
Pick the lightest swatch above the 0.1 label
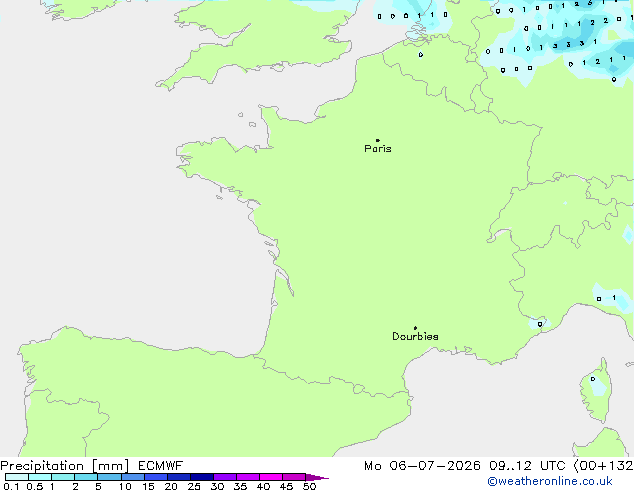[x=17, y=477]
